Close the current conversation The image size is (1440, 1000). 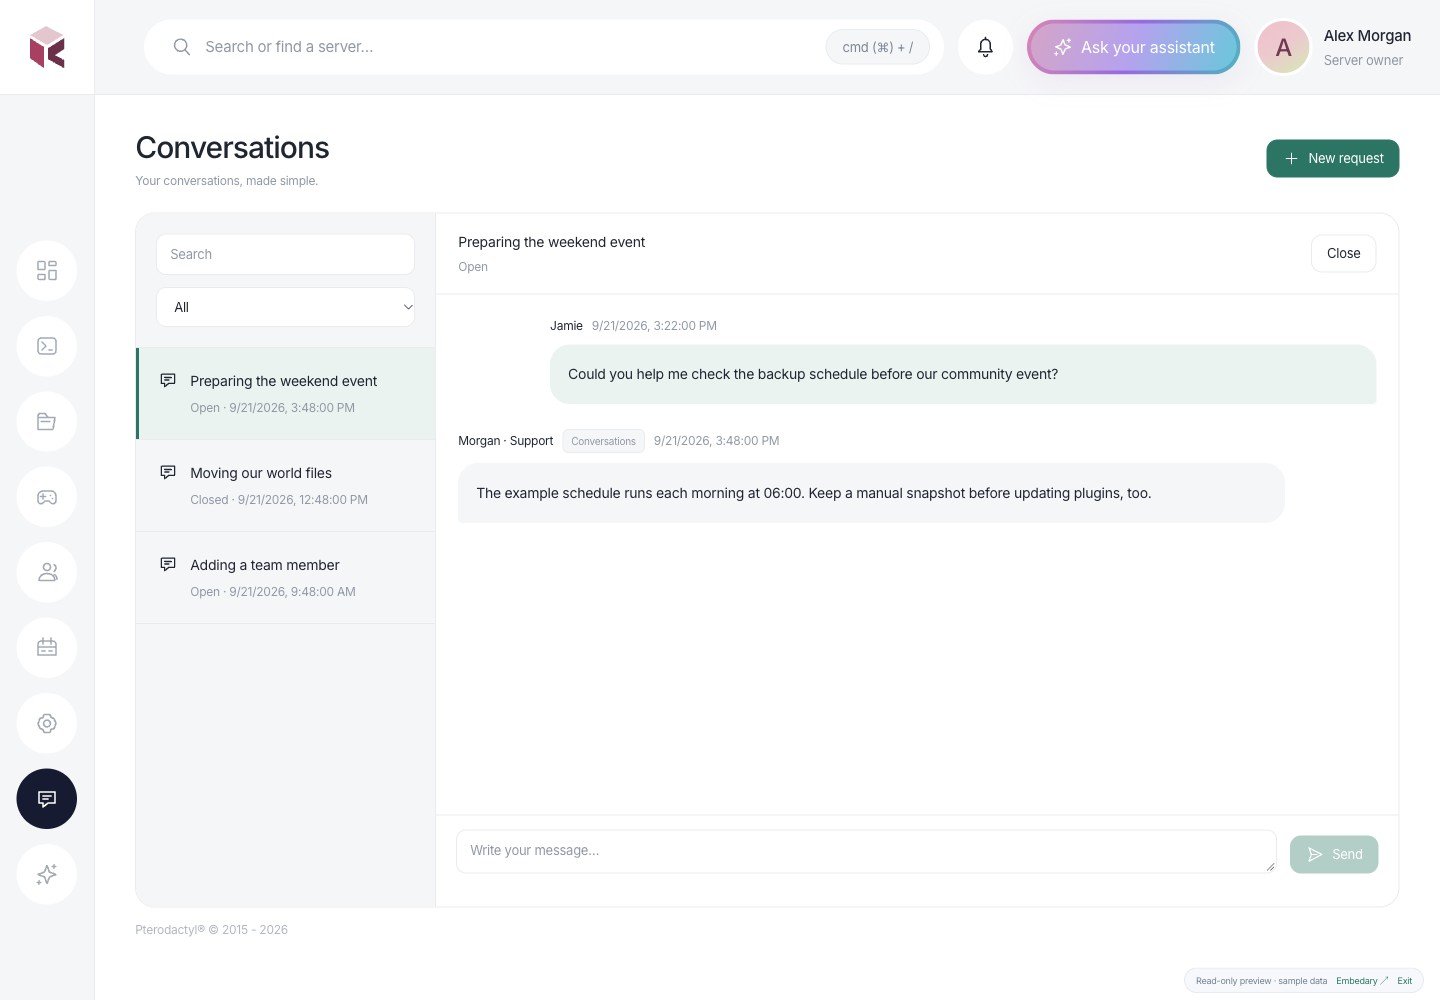coord(1343,253)
